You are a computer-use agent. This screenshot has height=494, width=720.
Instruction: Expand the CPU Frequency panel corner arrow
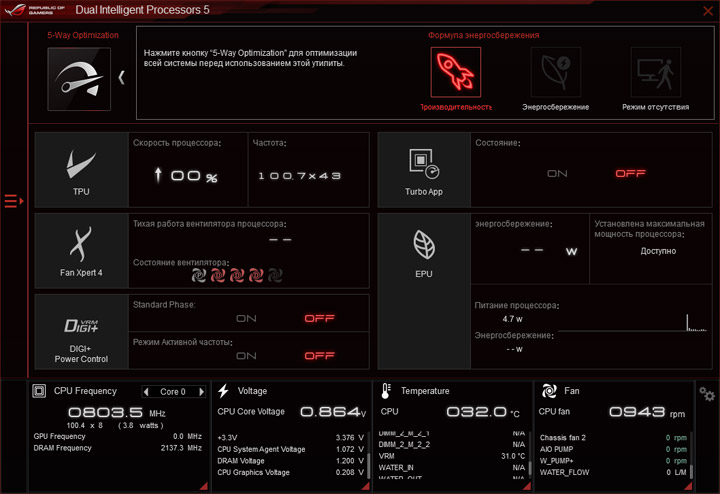point(204,486)
